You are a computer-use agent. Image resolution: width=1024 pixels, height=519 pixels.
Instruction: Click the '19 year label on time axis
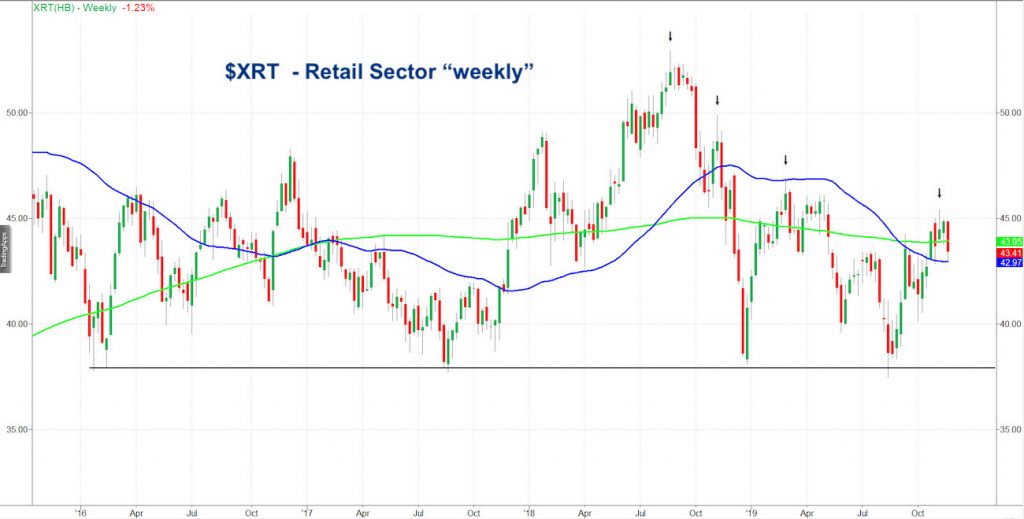point(751,511)
